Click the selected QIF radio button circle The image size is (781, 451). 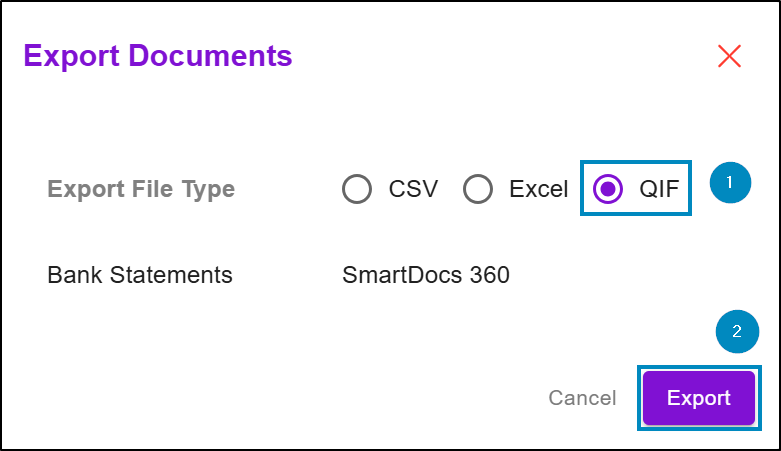tap(608, 189)
